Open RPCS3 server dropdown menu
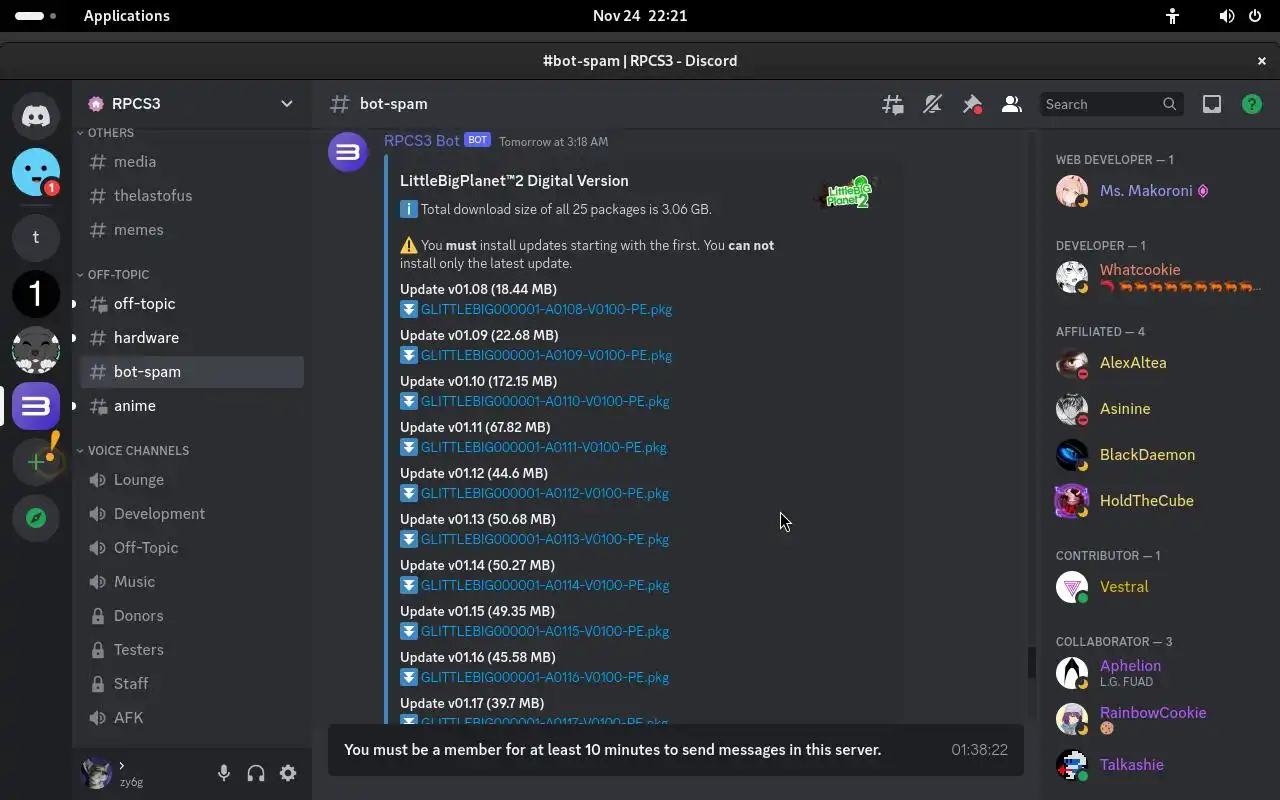Image resolution: width=1280 pixels, height=800 pixels. (287, 104)
